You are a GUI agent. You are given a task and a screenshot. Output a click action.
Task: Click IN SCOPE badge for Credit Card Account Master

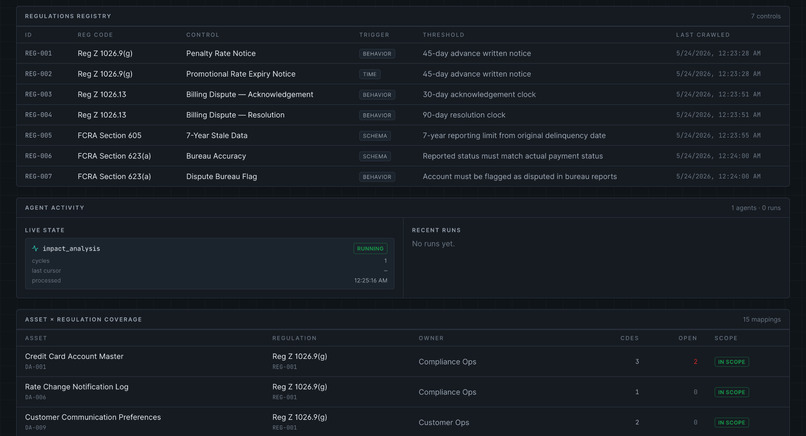tap(731, 362)
